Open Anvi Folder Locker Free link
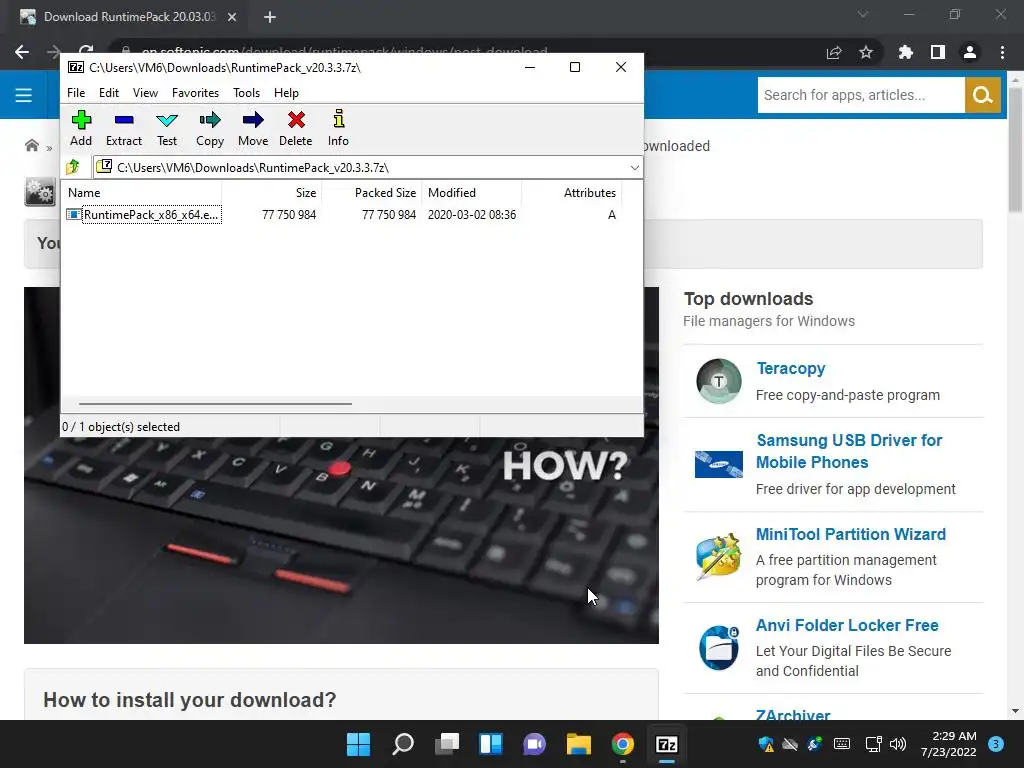Screen dimensions: 1024x768 pyautogui.click(x=847, y=625)
